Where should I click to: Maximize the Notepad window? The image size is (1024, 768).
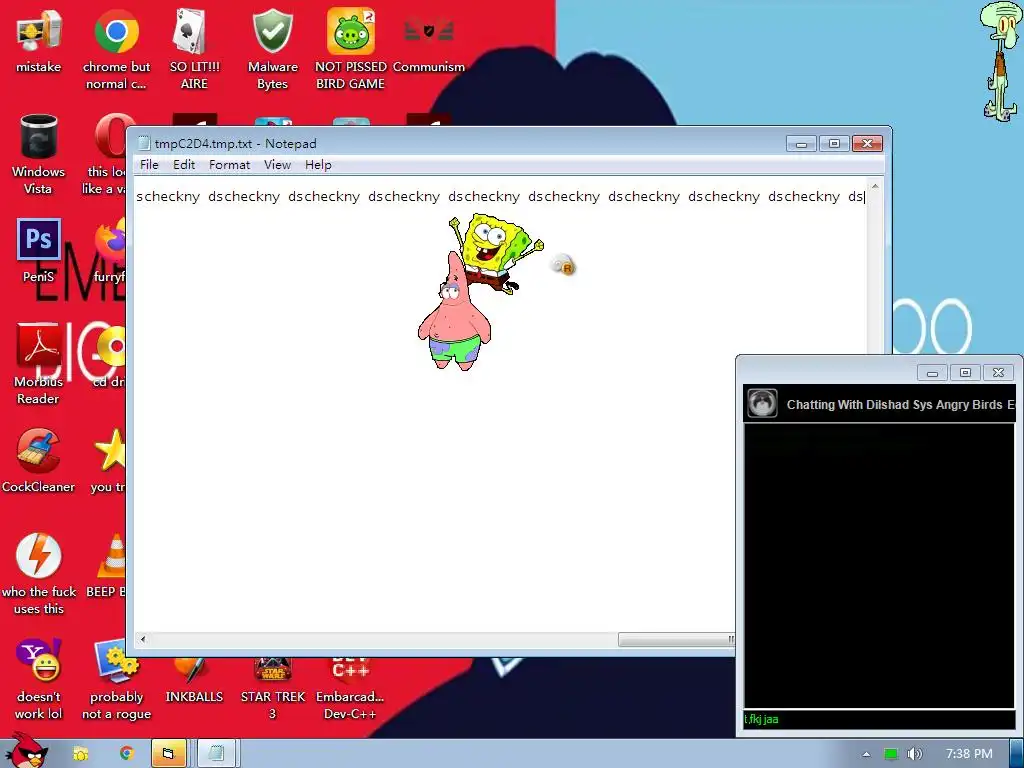click(x=834, y=143)
